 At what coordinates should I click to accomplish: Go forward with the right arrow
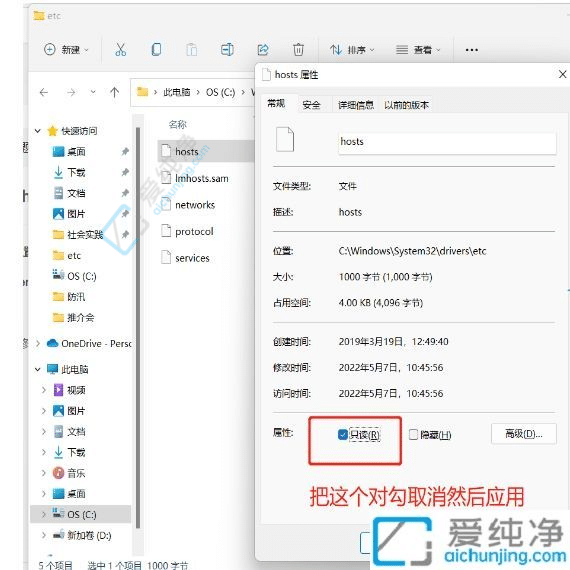pyautogui.click(x=71, y=93)
